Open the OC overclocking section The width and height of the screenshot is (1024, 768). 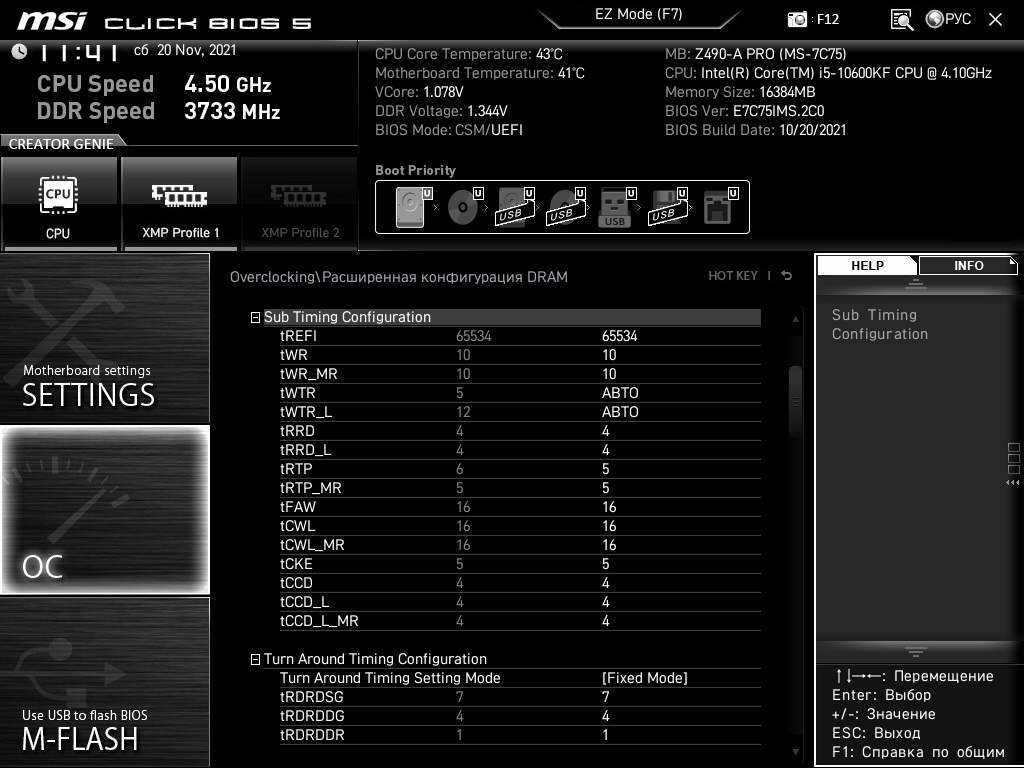[x=104, y=510]
